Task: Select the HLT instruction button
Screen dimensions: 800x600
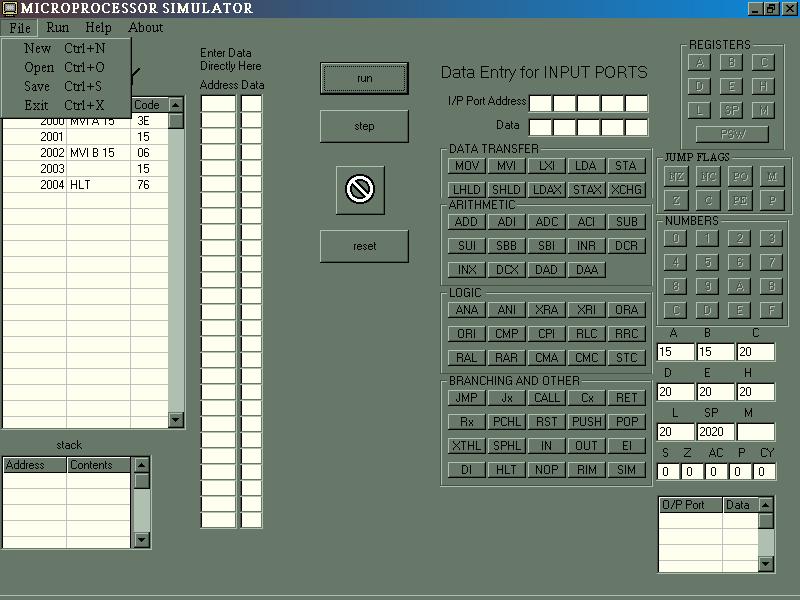Action: pyautogui.click(x=506, y=470)
